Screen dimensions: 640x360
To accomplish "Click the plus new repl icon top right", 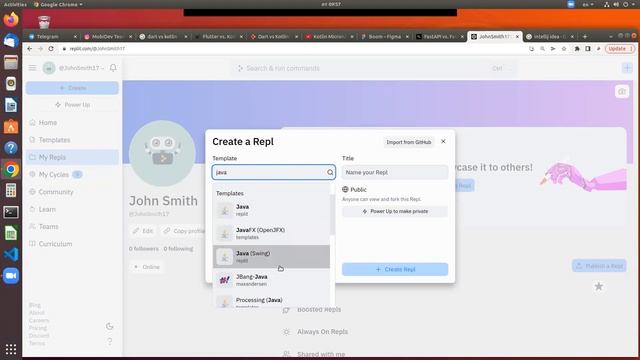I will [627, 68].
